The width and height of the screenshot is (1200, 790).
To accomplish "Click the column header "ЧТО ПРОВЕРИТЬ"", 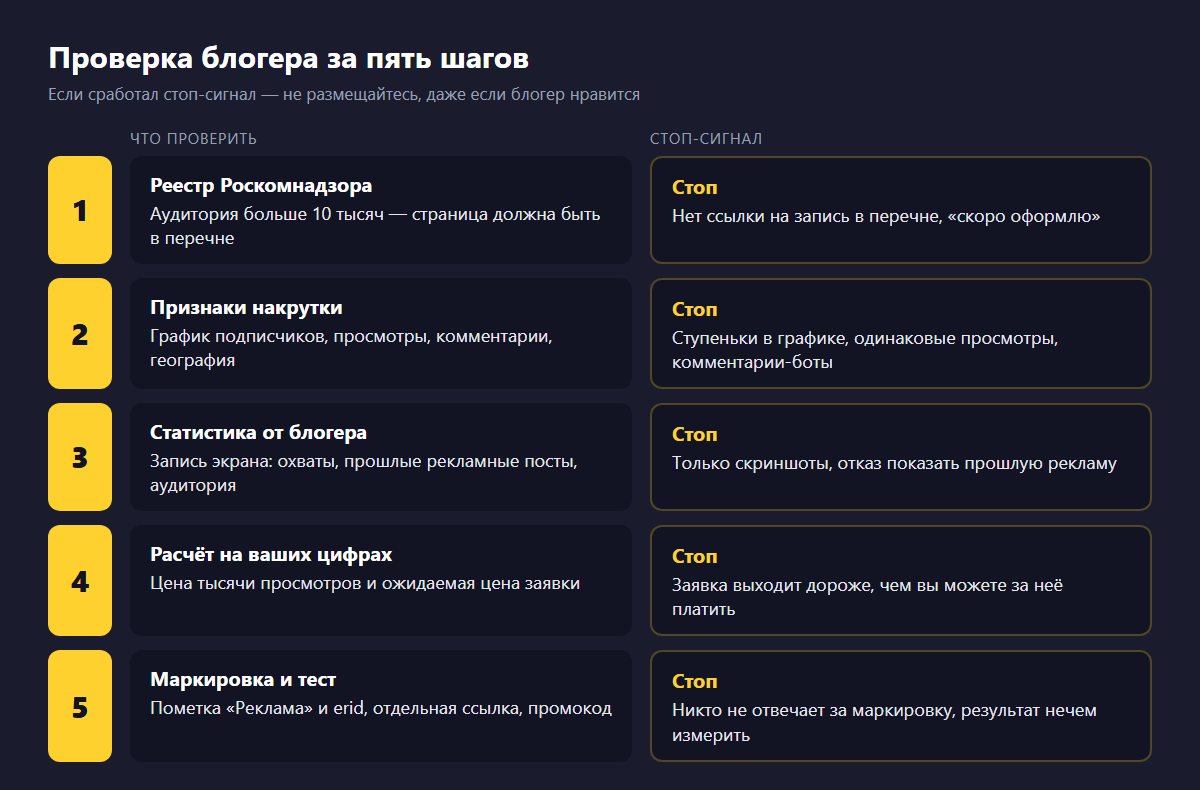I will [x=194, y=139].
